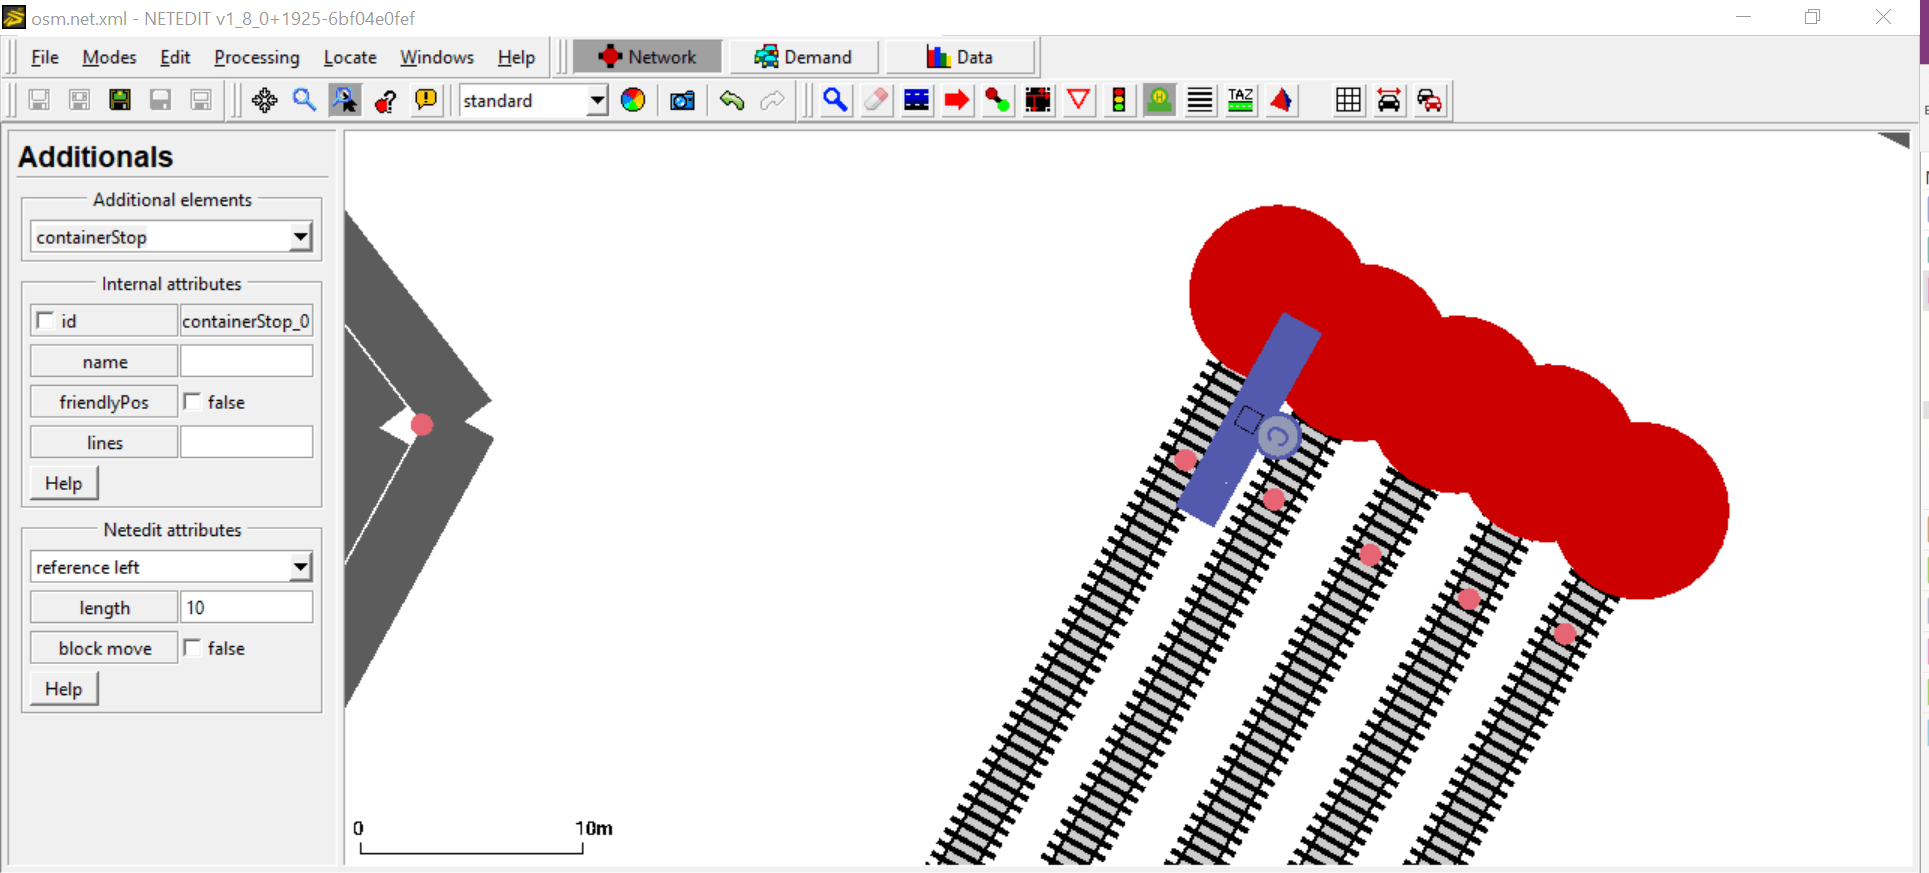
Task: Take a screenshot with camera icon
Action: [x=682, y=100]
